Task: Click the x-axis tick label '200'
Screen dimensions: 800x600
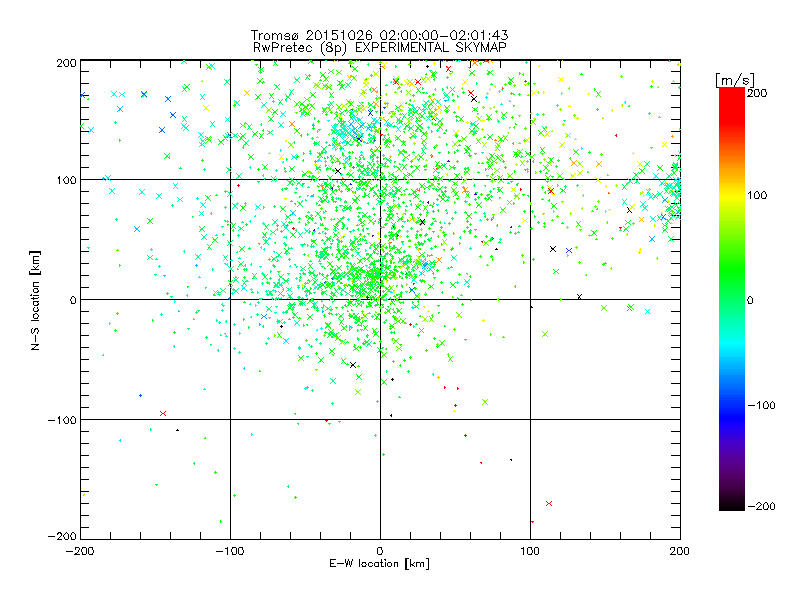Action: [680, 551]
